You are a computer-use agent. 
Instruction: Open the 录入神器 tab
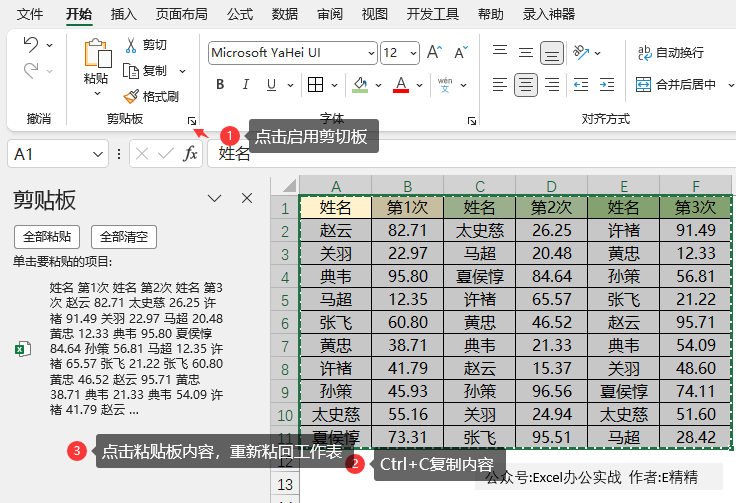(x=549, y=14)
